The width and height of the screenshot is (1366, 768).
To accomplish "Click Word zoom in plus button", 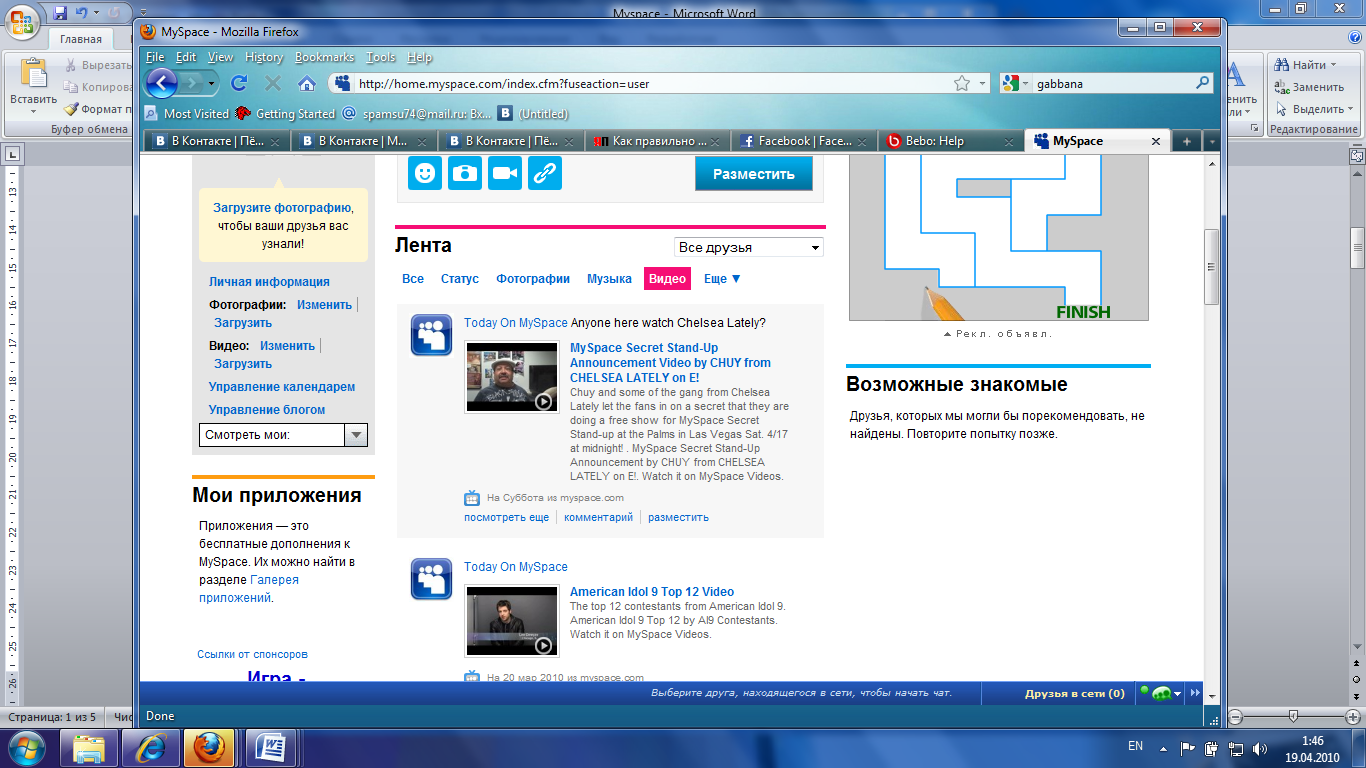I will (x=1354, y=717).
